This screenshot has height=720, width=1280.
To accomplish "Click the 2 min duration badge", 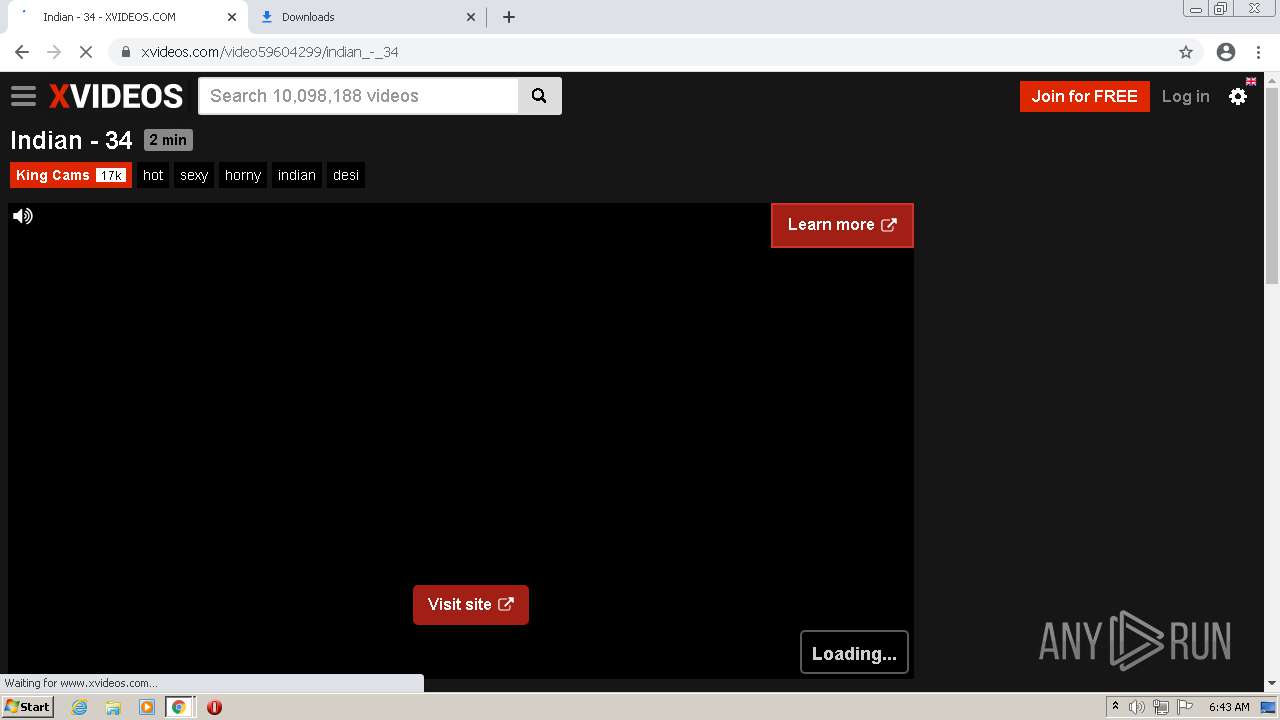I will click(x=168, y=140).
